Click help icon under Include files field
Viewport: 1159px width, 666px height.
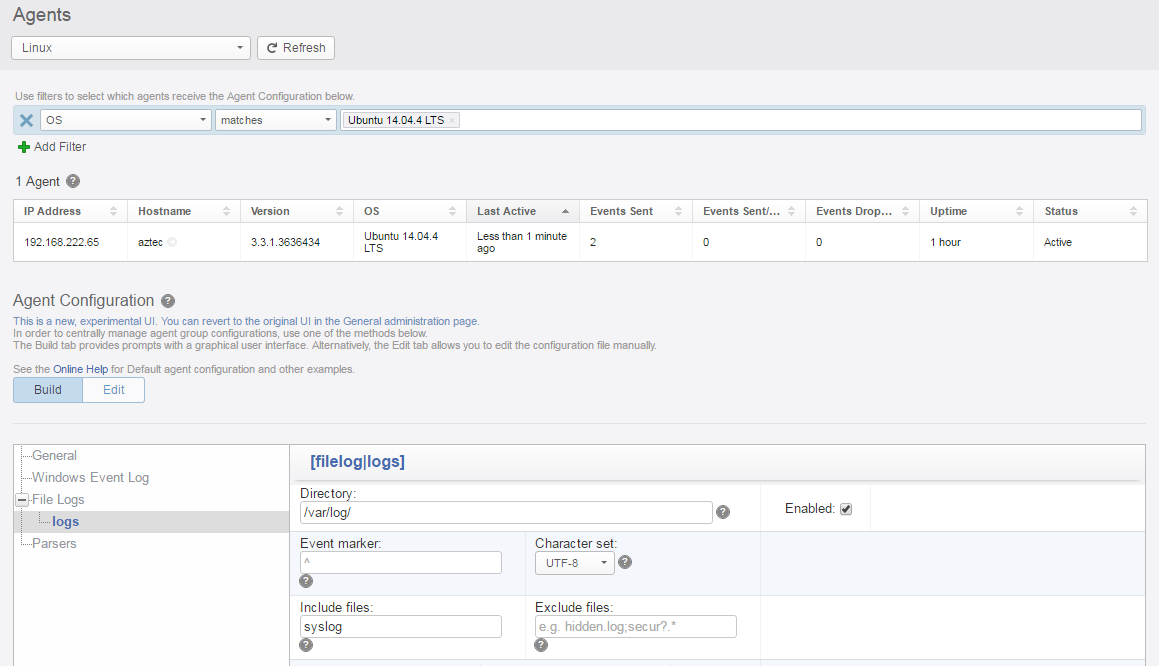click(306, 645)
